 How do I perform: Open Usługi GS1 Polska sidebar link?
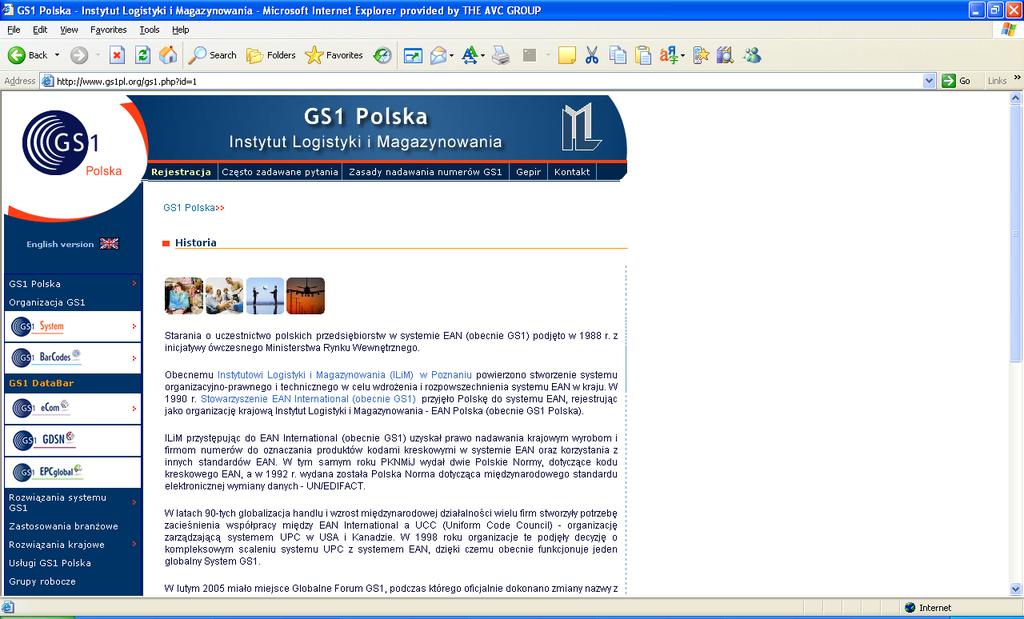50,563
